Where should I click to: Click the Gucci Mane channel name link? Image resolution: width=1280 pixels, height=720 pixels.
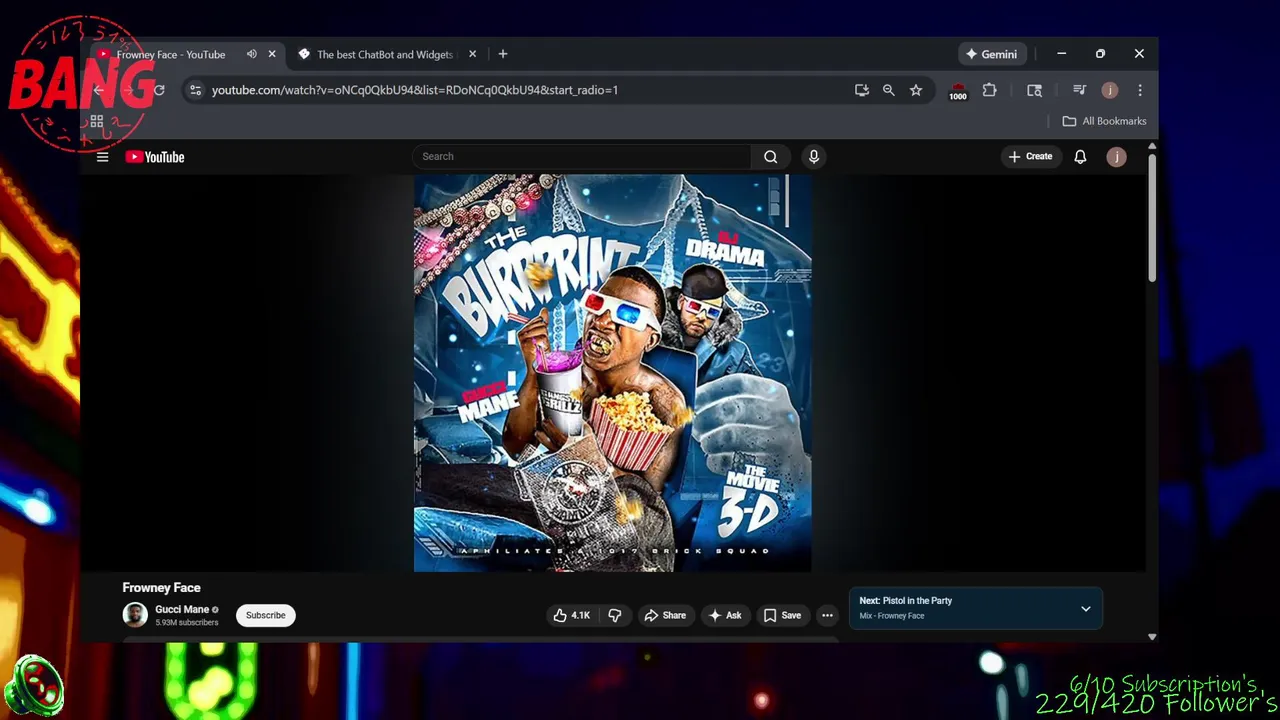coord(182,609)
